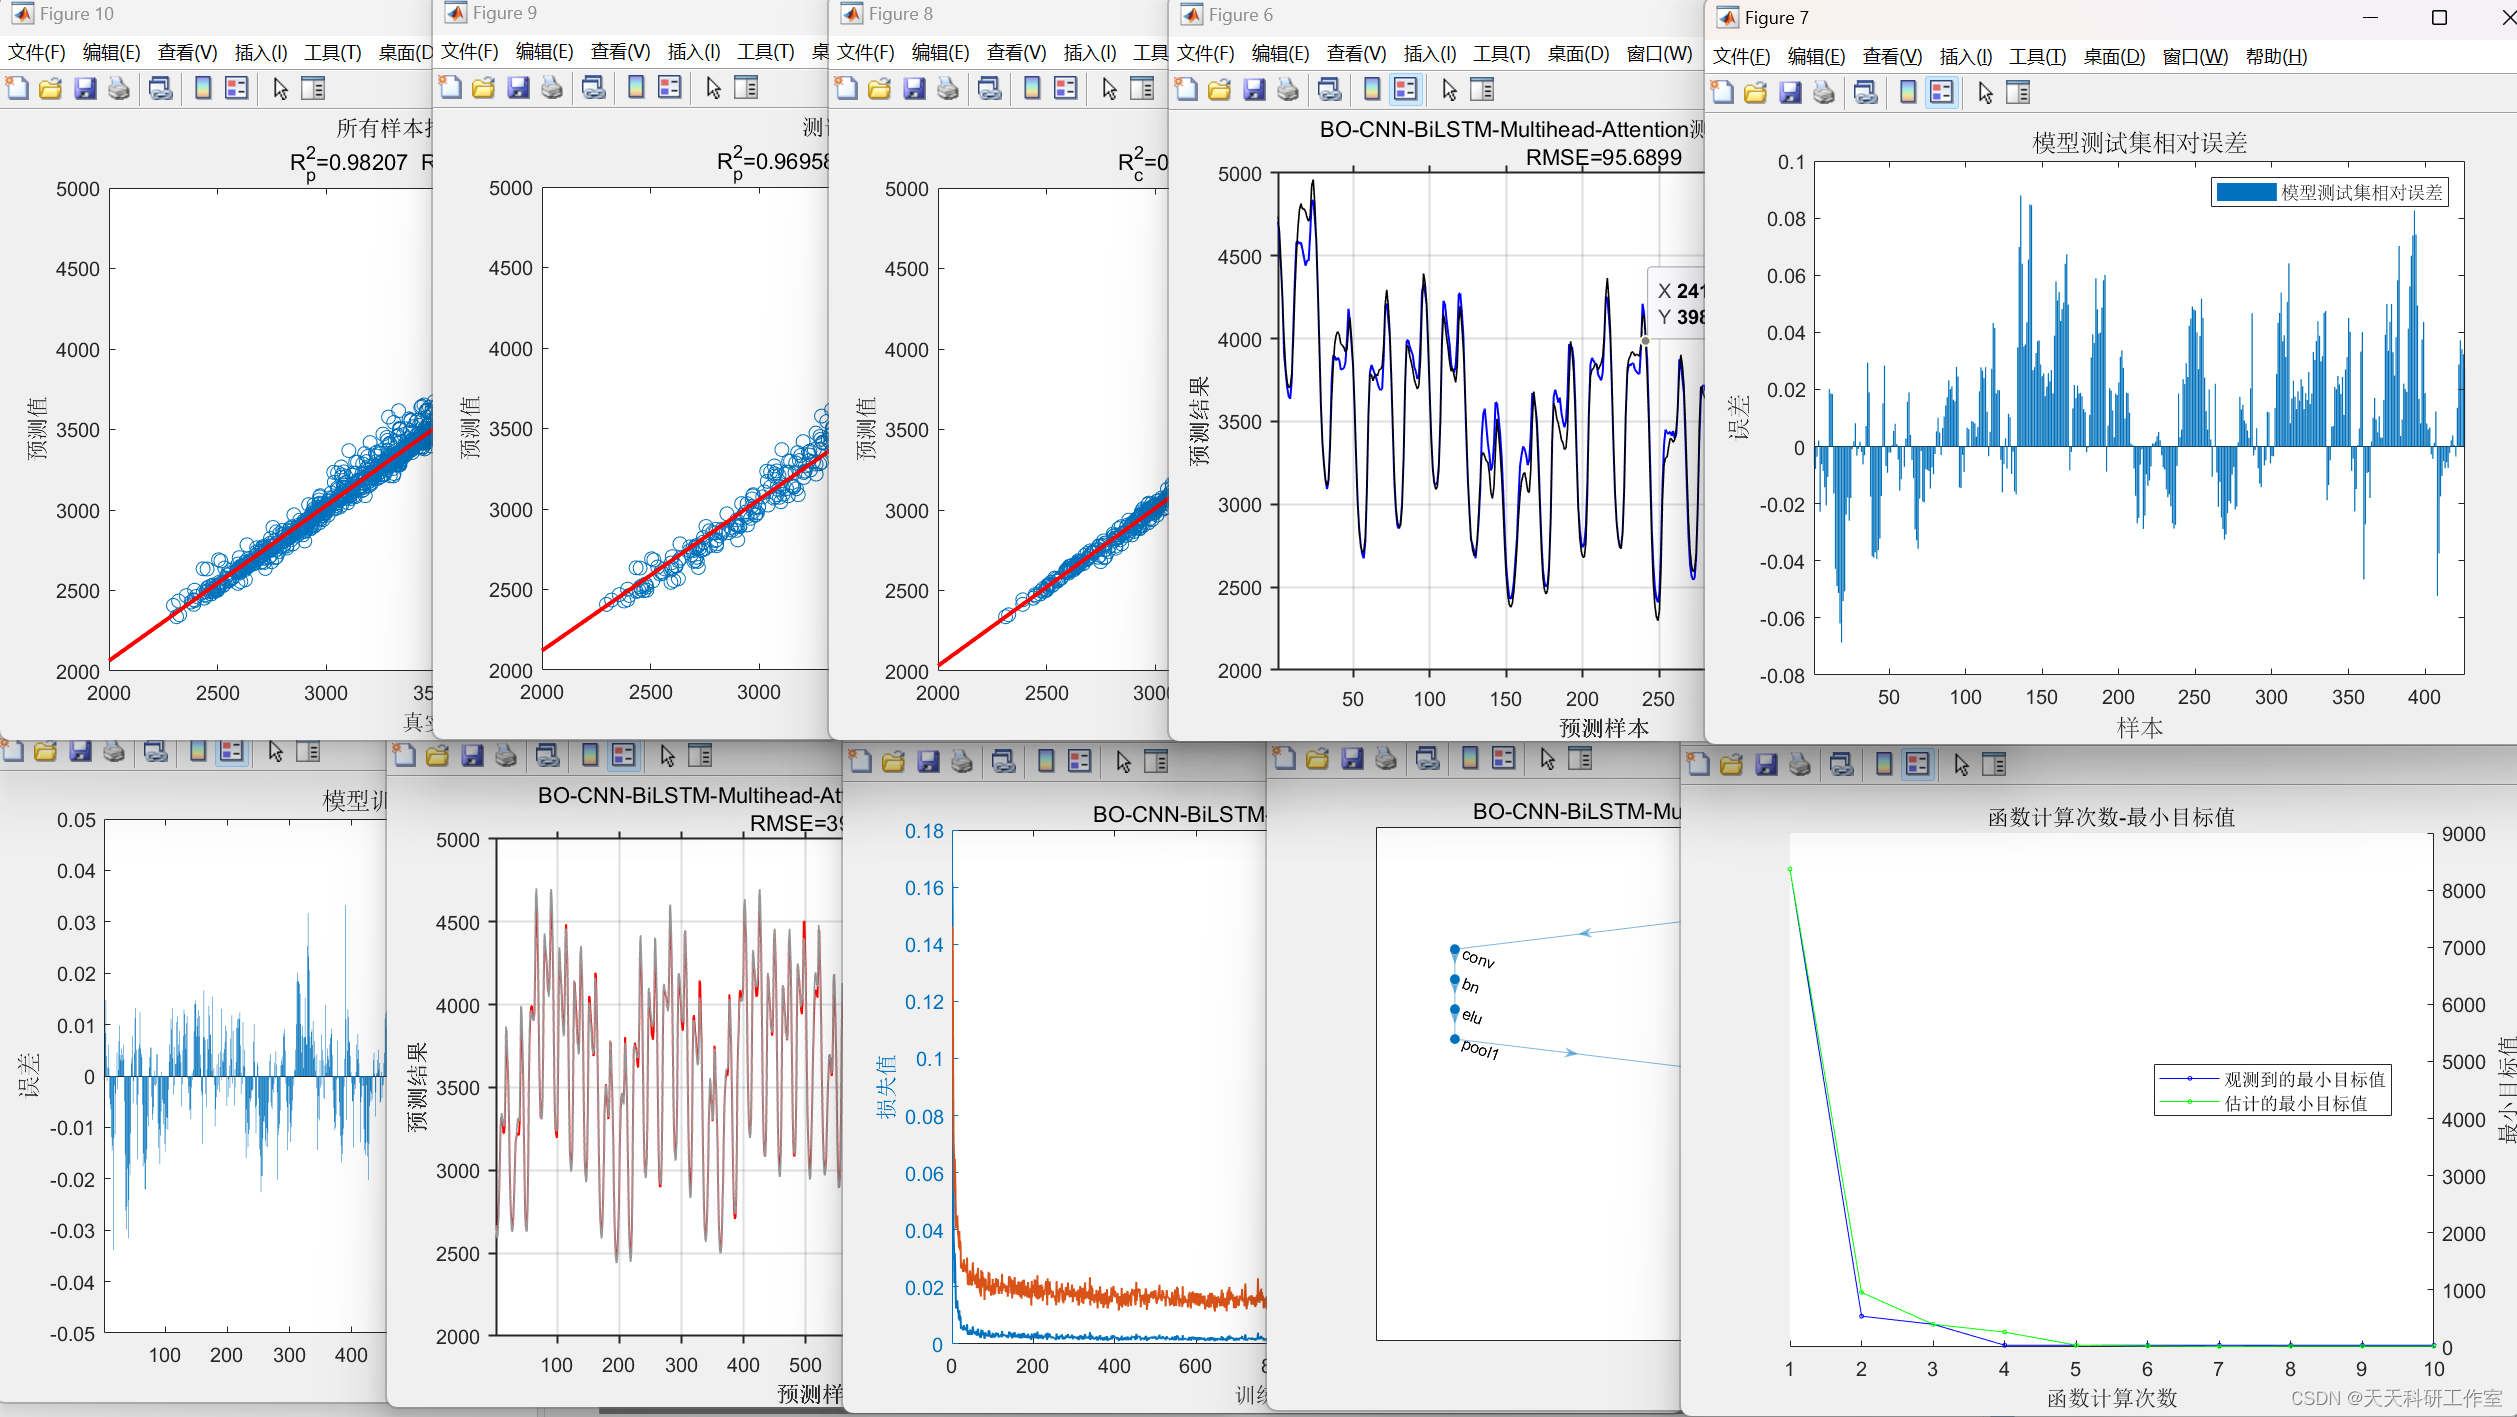Open 插入(I) menu in Figure 7
The height and width of the screenshot is (1417, 2517).
pos(1965,56)
